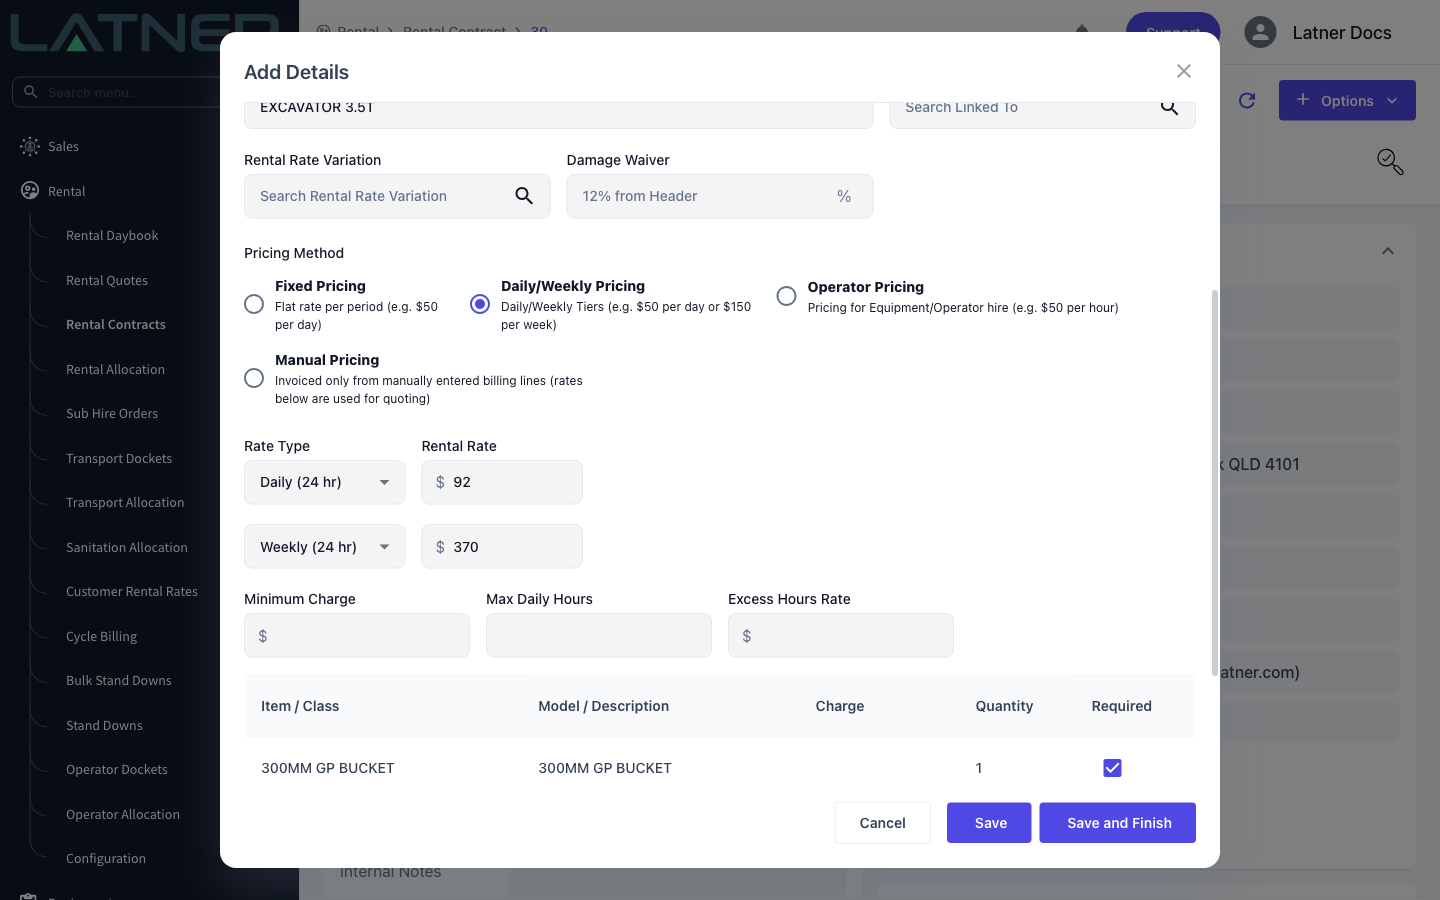Open Sanitation Allocation menu item
This screenshot has width=1440, height=900.
(127, 548)
